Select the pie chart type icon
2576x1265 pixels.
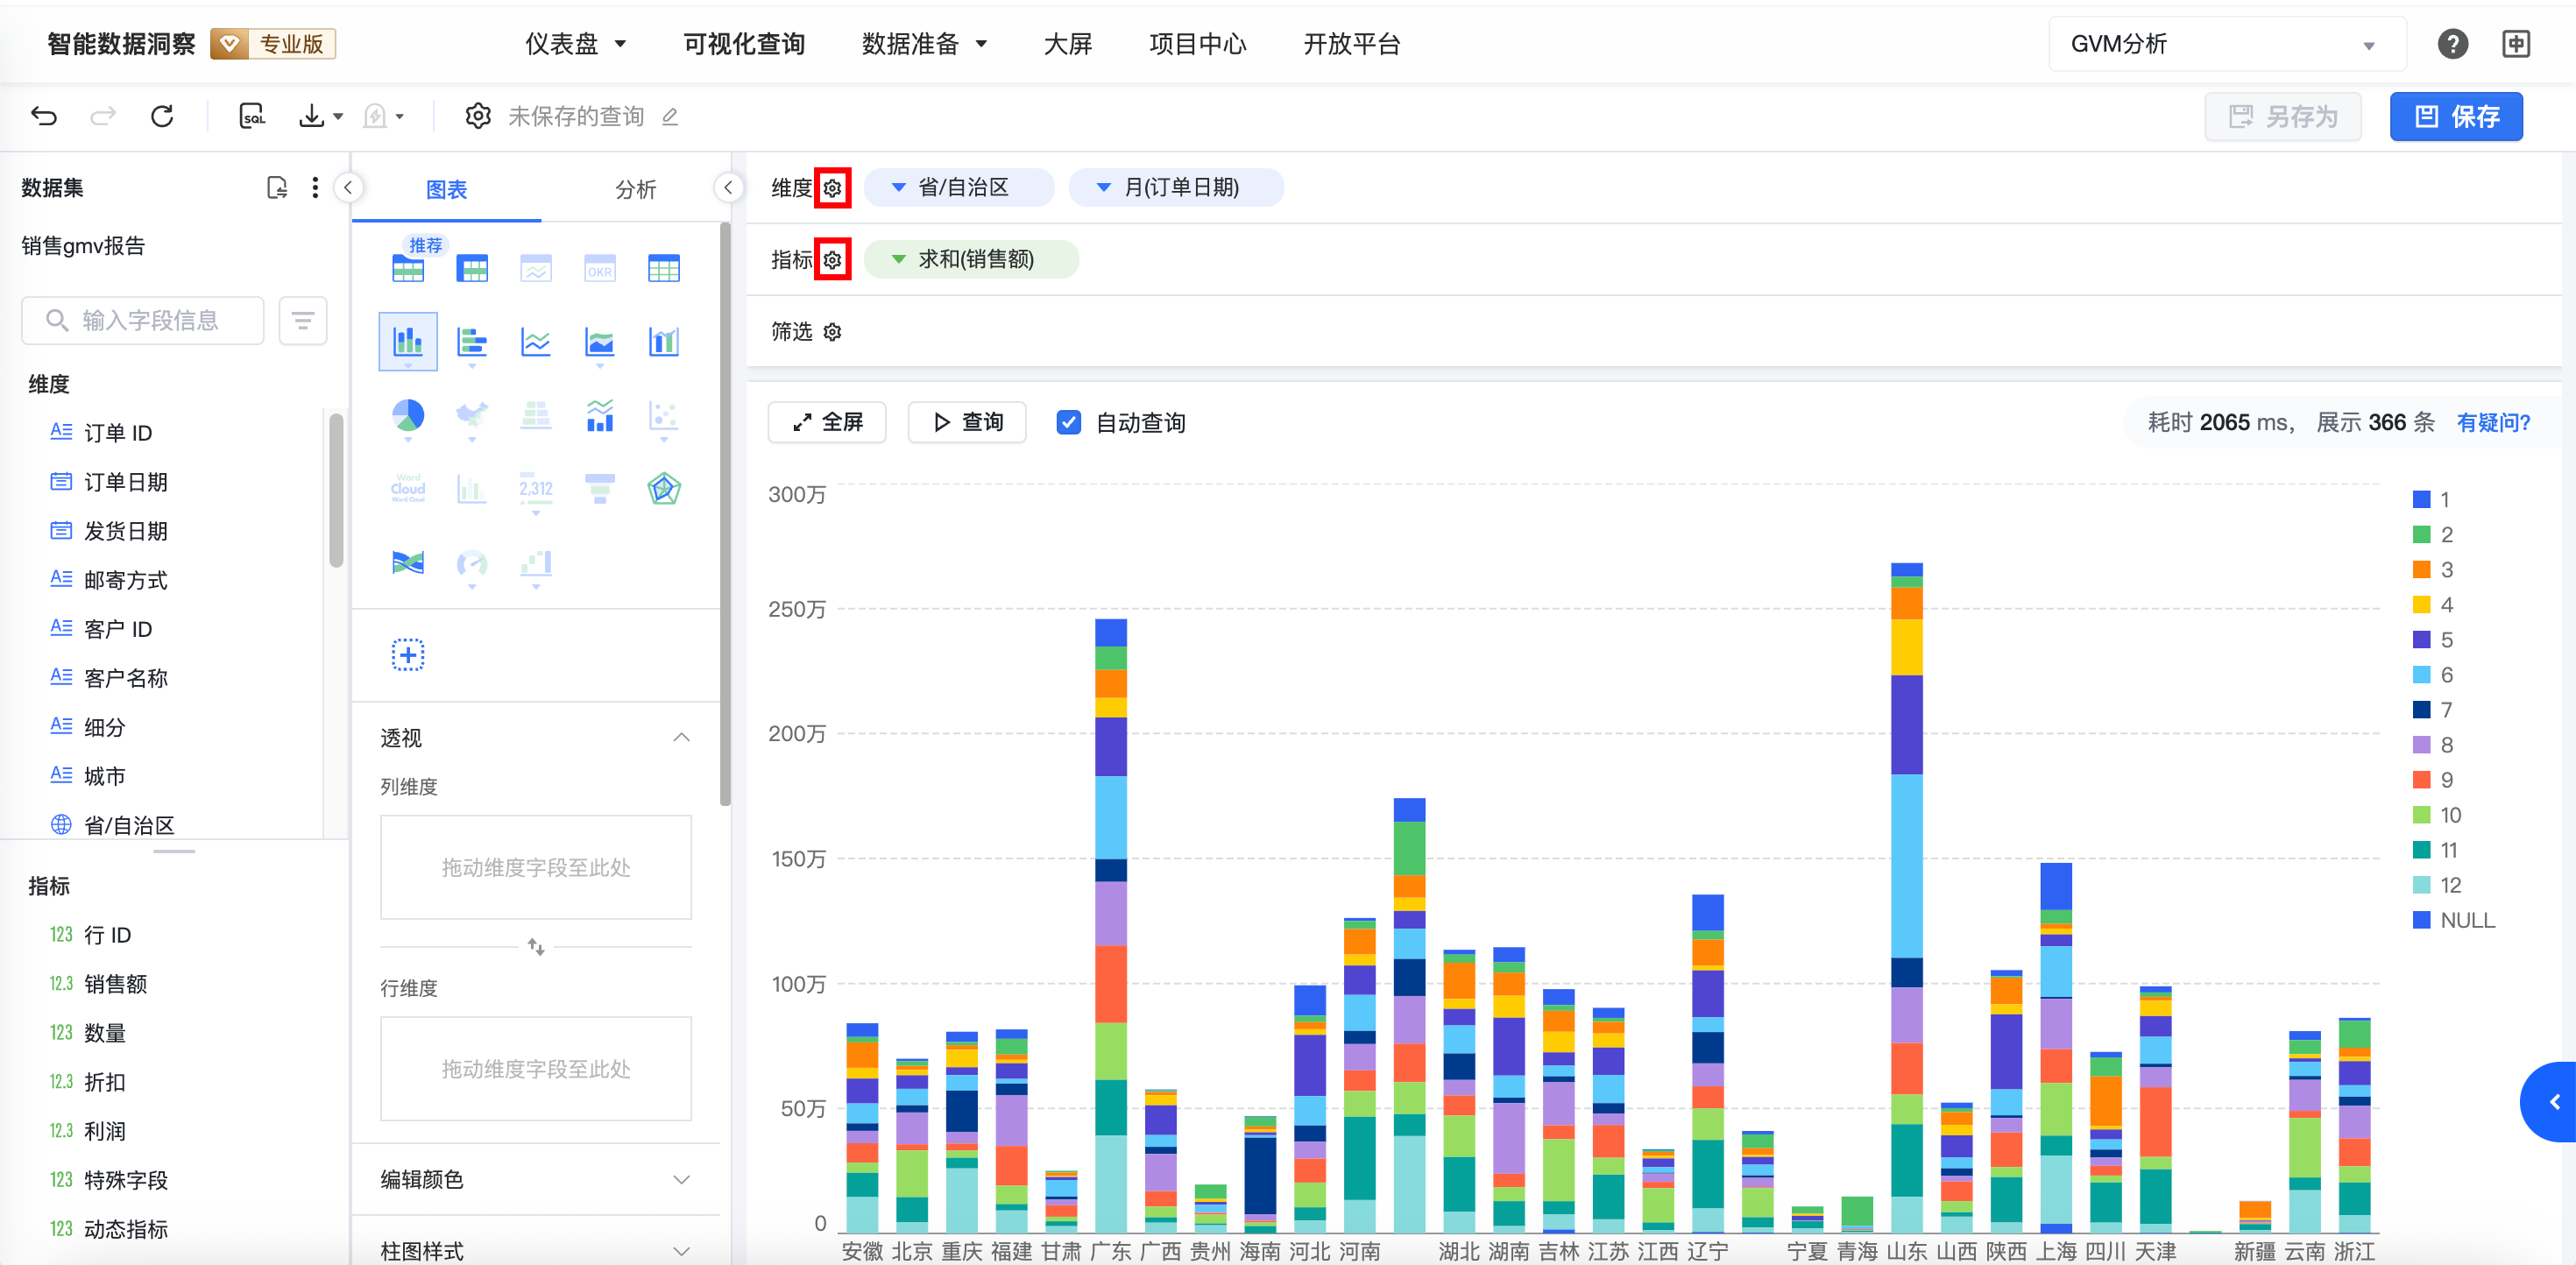pos(408,415)
